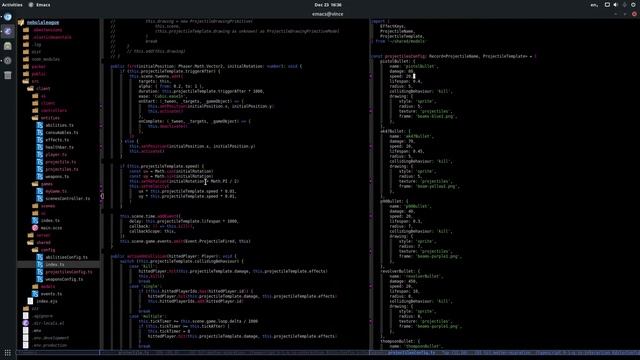The width and height of the screenshot is (640, 360).
Task: Collapse the src folder
Action: [35, 81]
